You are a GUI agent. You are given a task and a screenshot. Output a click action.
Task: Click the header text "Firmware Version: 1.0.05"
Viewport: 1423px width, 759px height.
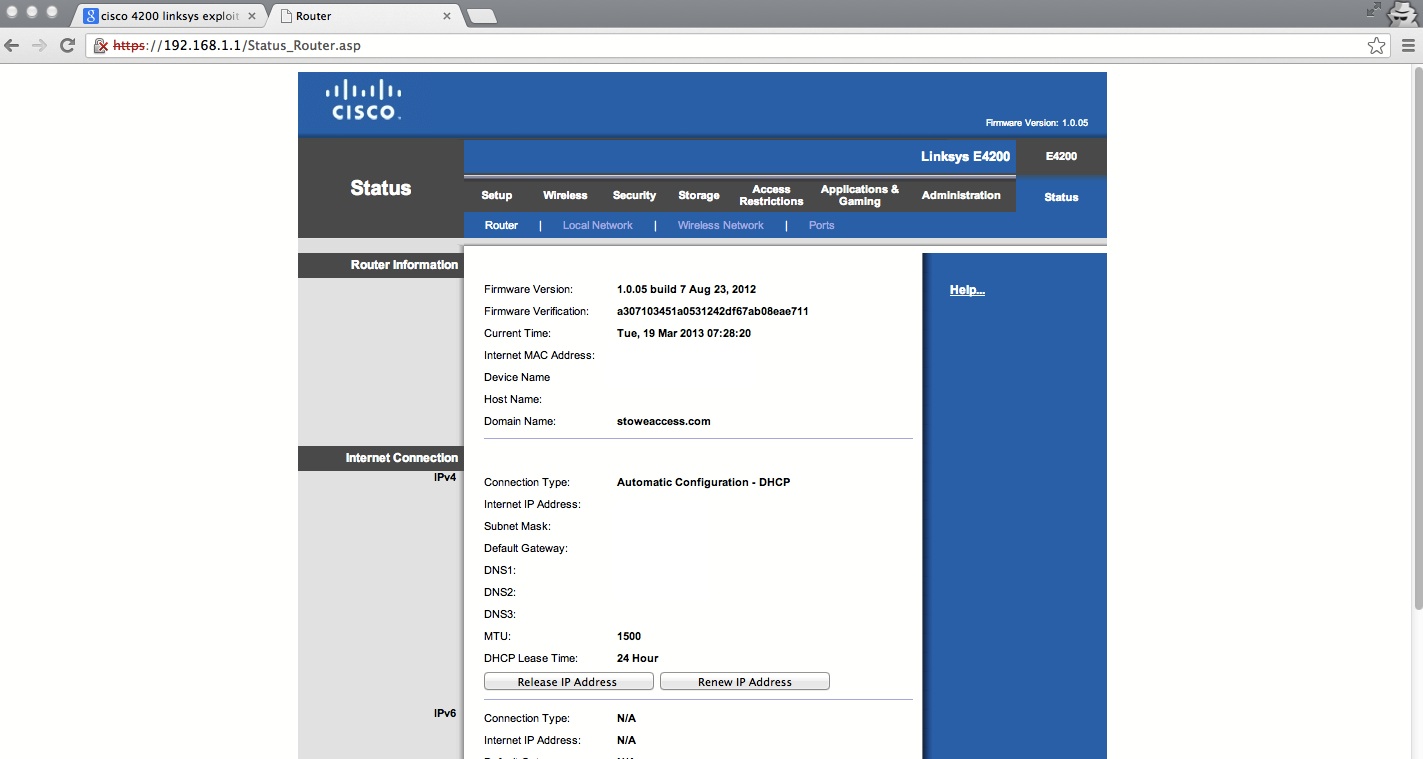coord(1037,123)
